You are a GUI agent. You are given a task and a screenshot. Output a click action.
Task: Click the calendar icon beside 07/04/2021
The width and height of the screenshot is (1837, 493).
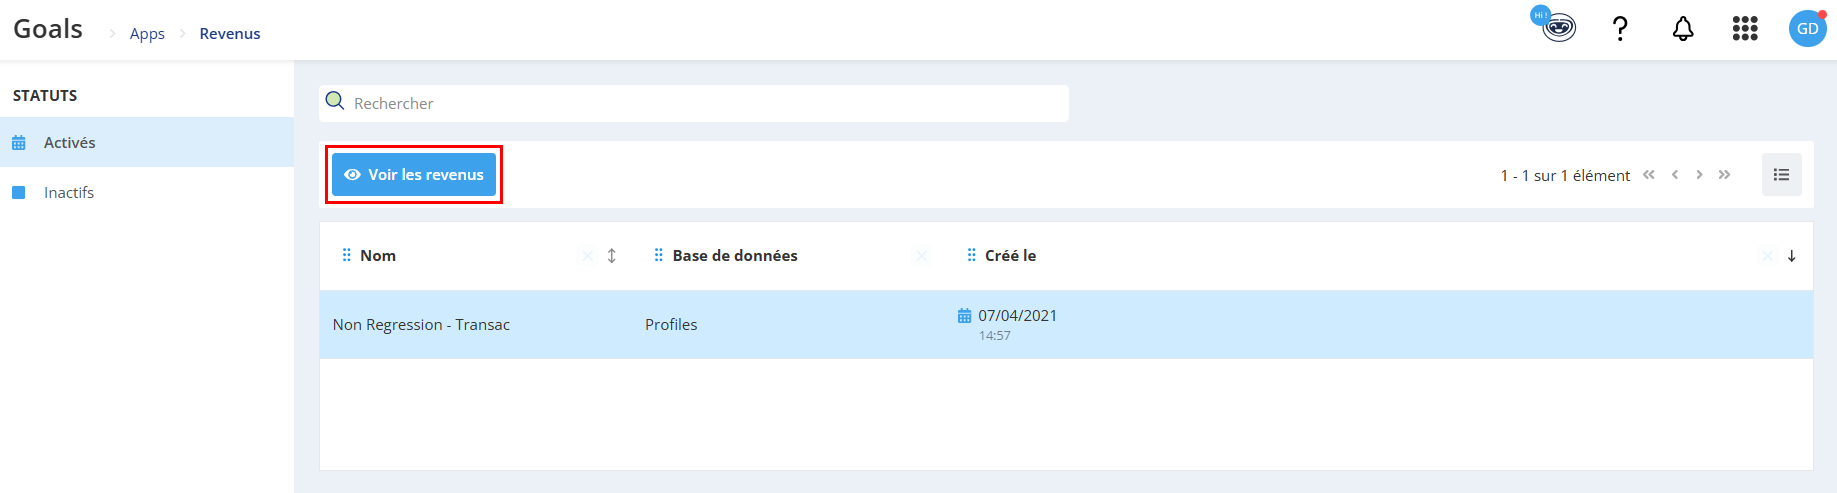click(964, 316)
